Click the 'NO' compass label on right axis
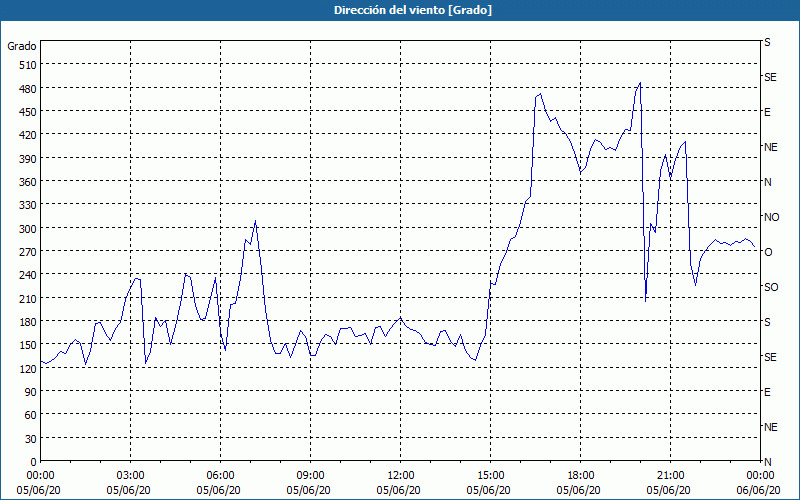Image resolution: width=800 pixels, height=500 pixels. click(771, 217)
